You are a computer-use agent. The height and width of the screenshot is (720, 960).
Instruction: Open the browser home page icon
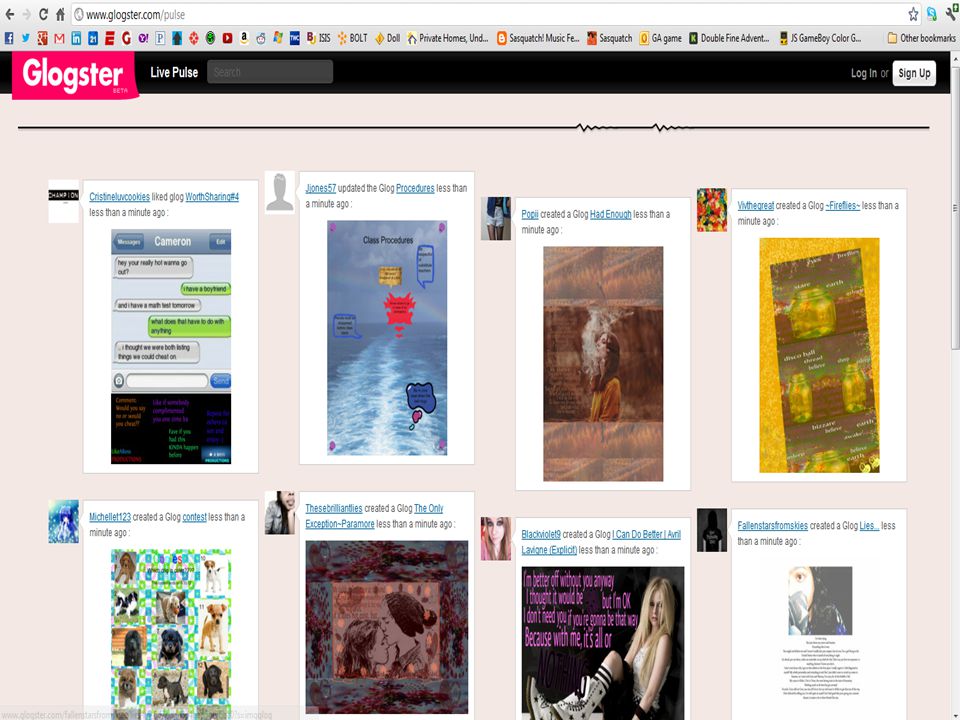pyautogui.click(x=60, y=14)
